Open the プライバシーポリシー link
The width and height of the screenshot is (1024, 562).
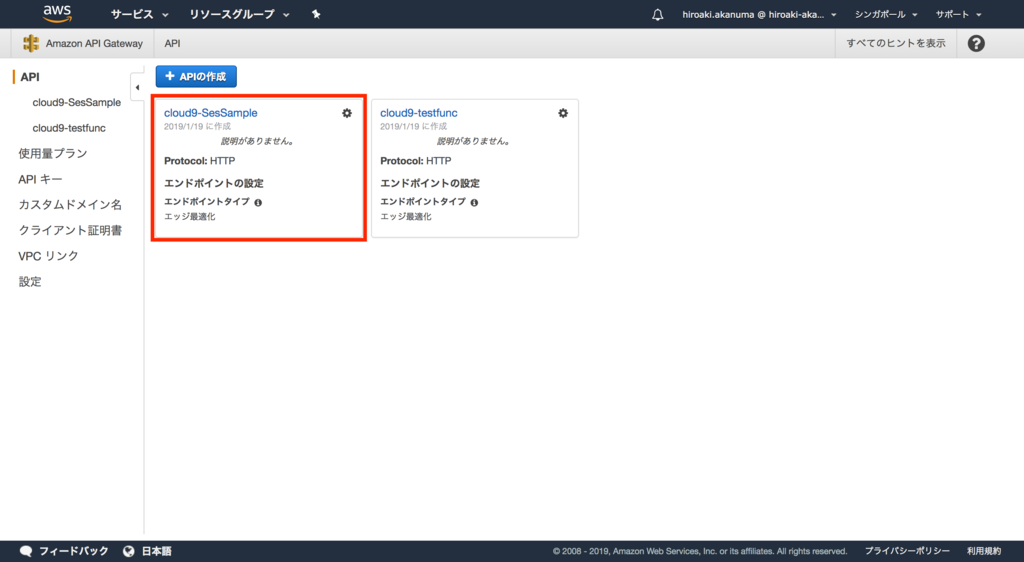pos(907,551)
